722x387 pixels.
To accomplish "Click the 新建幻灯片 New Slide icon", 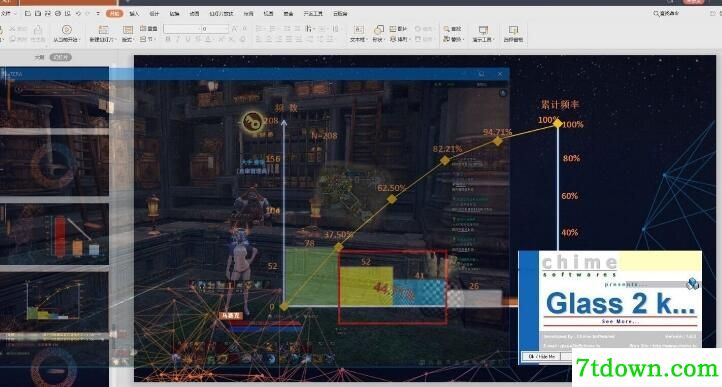I will pyautogui.click(x=103, y=30).
